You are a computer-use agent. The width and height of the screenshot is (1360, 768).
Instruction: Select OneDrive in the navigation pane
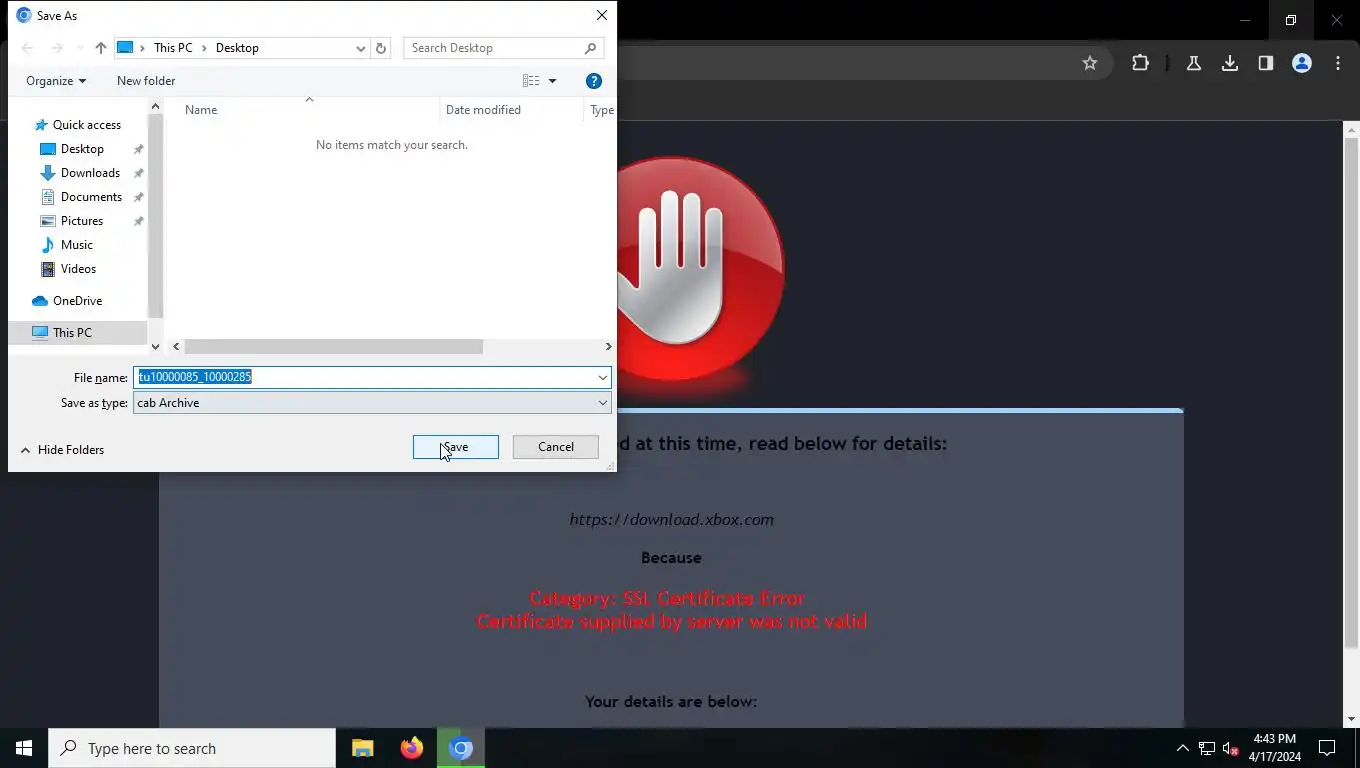click(77, 301)
